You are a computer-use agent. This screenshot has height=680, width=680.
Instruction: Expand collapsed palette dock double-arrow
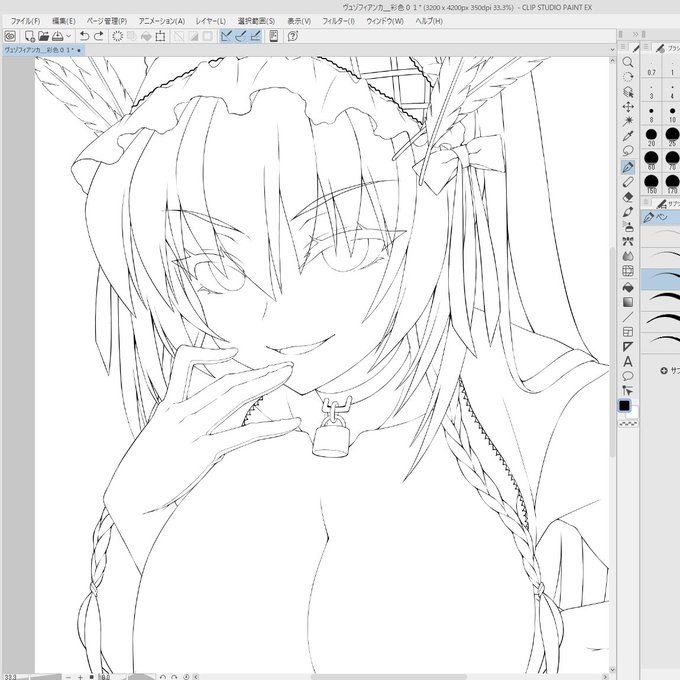click(635, 34)
